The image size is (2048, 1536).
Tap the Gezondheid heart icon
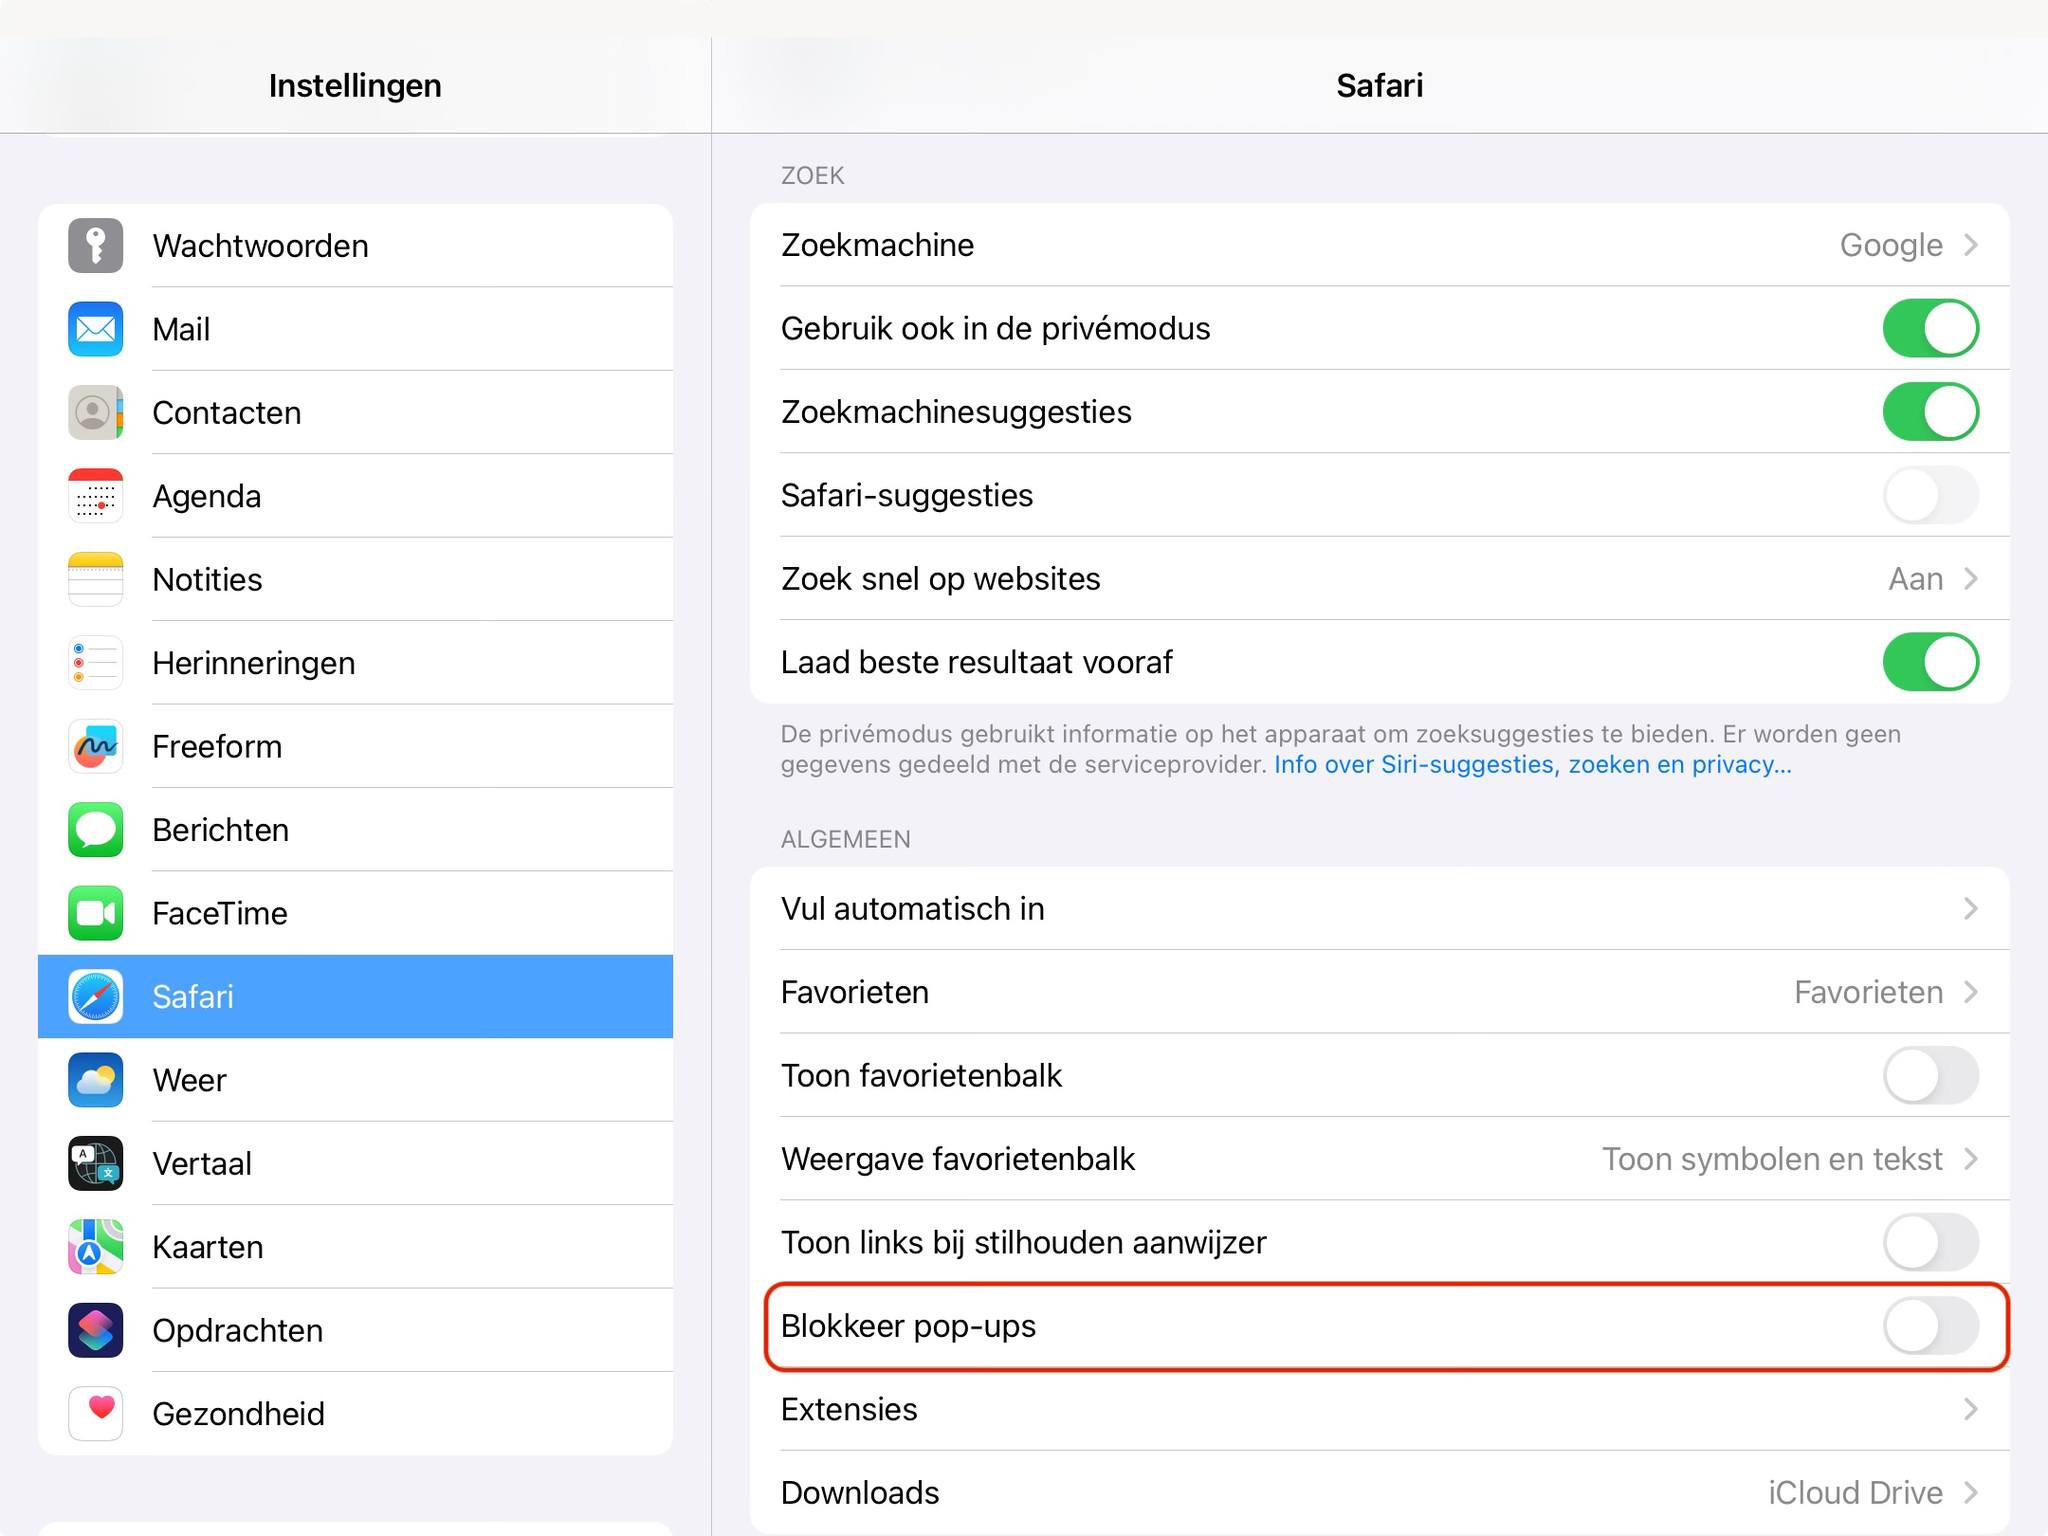point(96,1413)
